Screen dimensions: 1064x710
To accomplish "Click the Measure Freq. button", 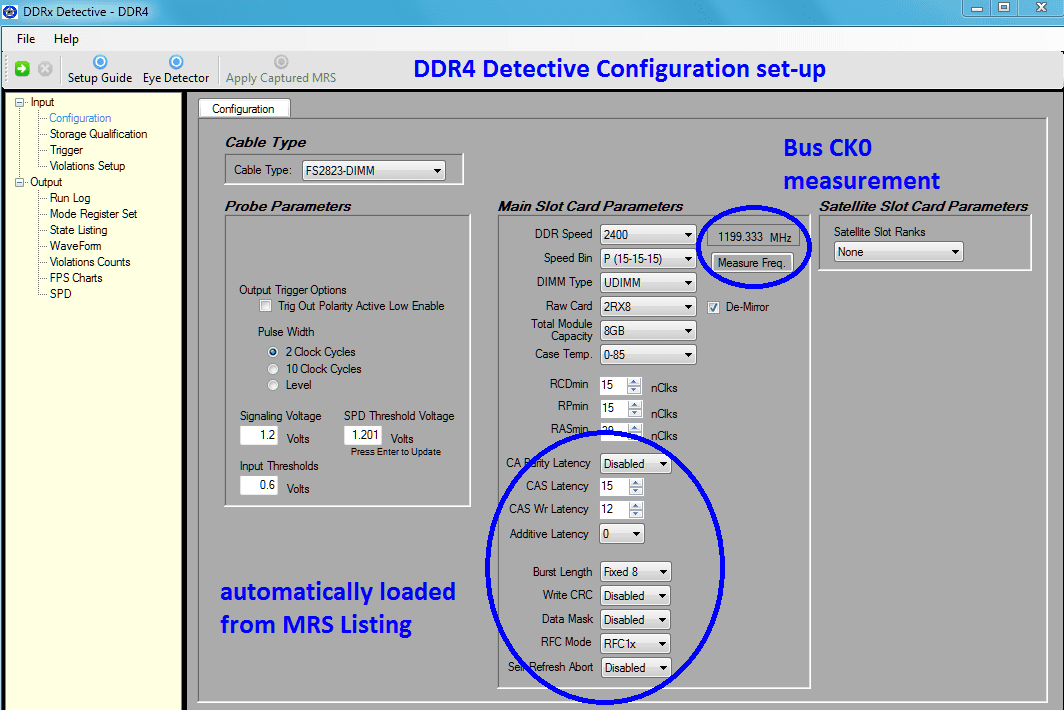I will click(751, 263).
